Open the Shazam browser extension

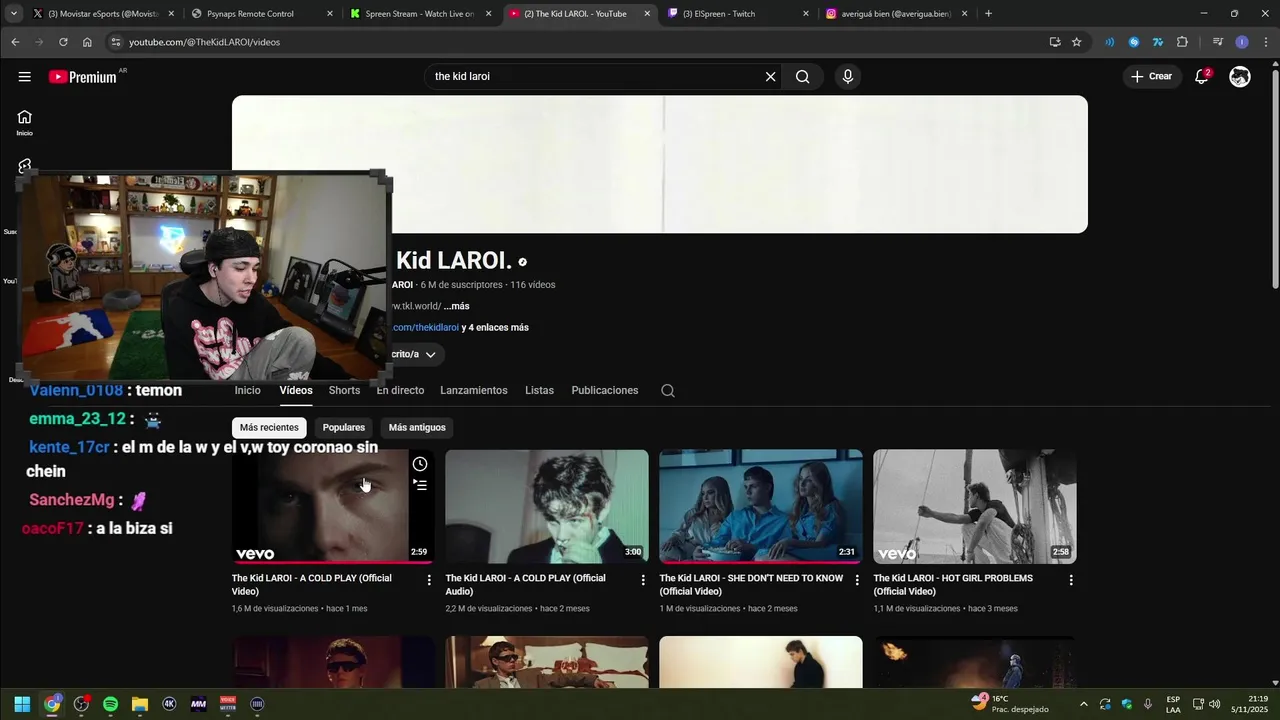click(1134, 42)
